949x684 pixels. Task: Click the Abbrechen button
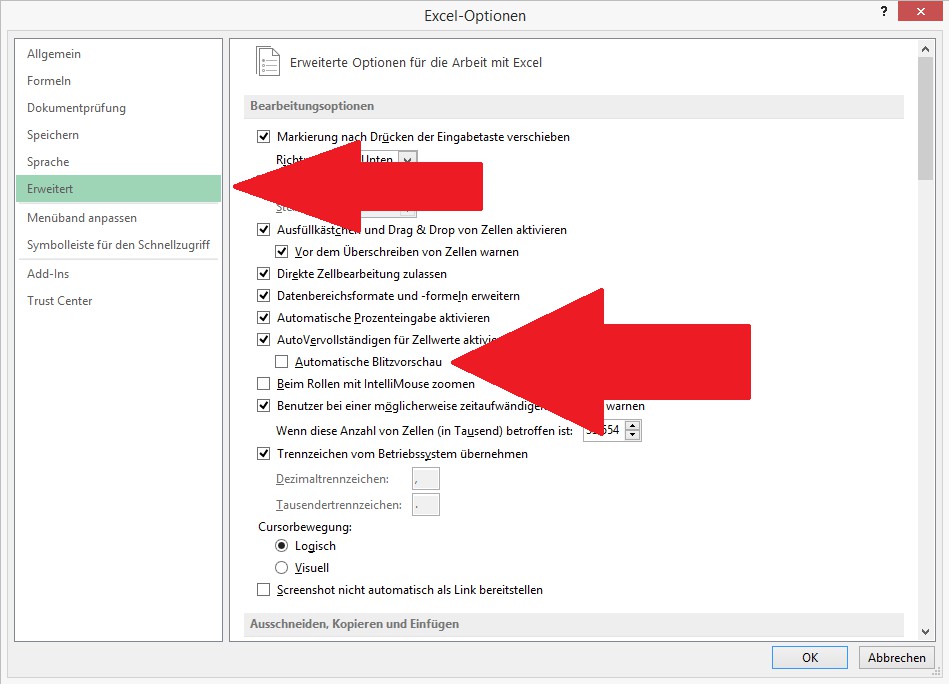896,657
